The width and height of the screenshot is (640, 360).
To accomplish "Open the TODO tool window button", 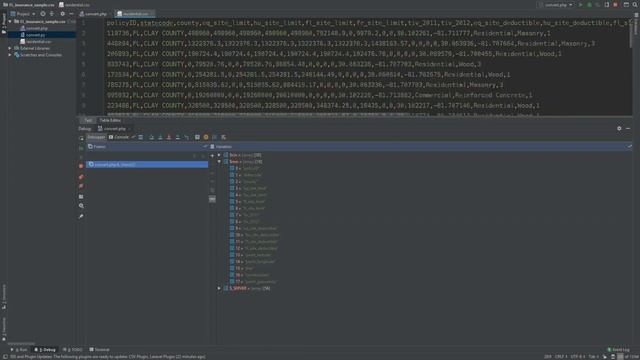I will pyautogui.click(x=73, y=350).
